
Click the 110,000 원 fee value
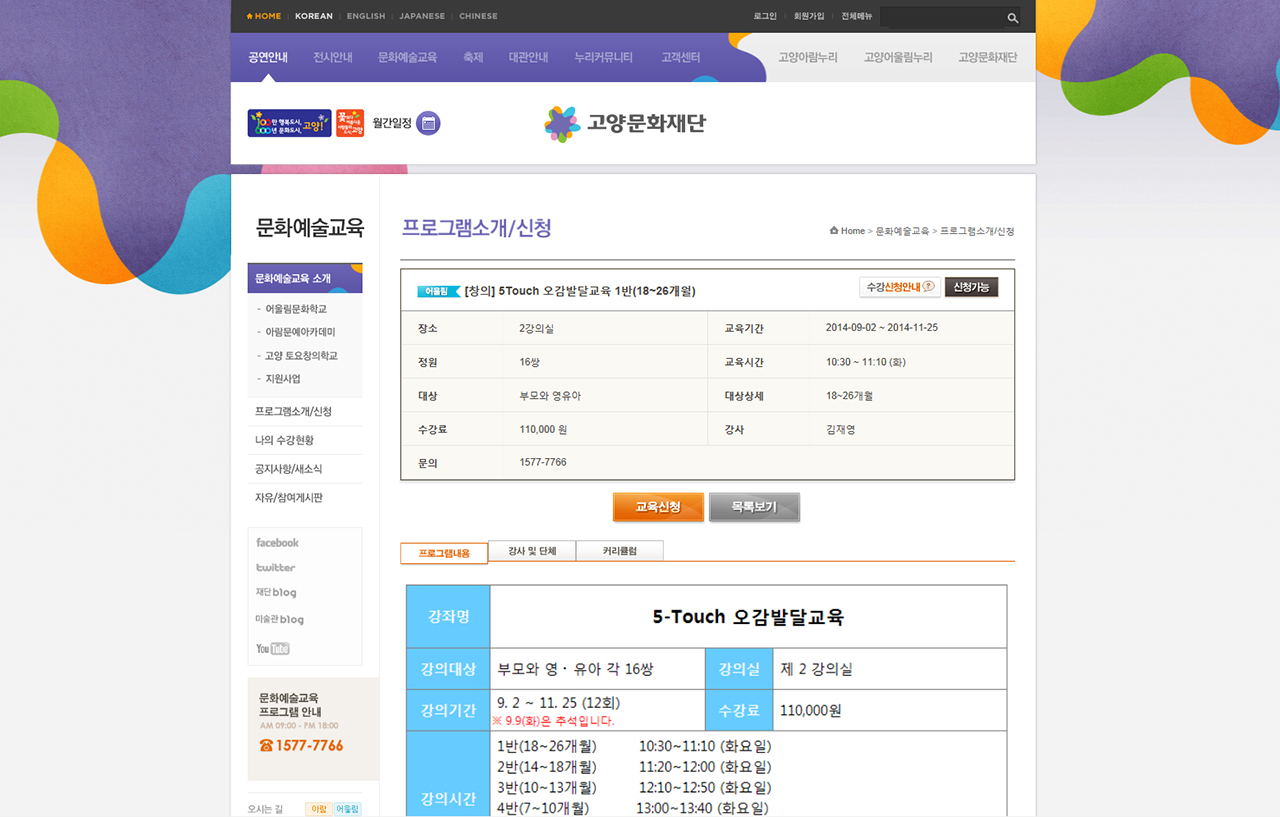[544, 430]
